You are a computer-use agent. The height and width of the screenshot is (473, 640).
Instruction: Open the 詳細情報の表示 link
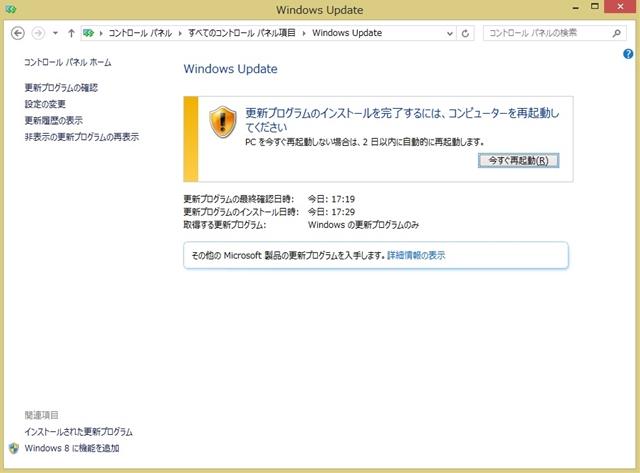click(x=416, y=255)
